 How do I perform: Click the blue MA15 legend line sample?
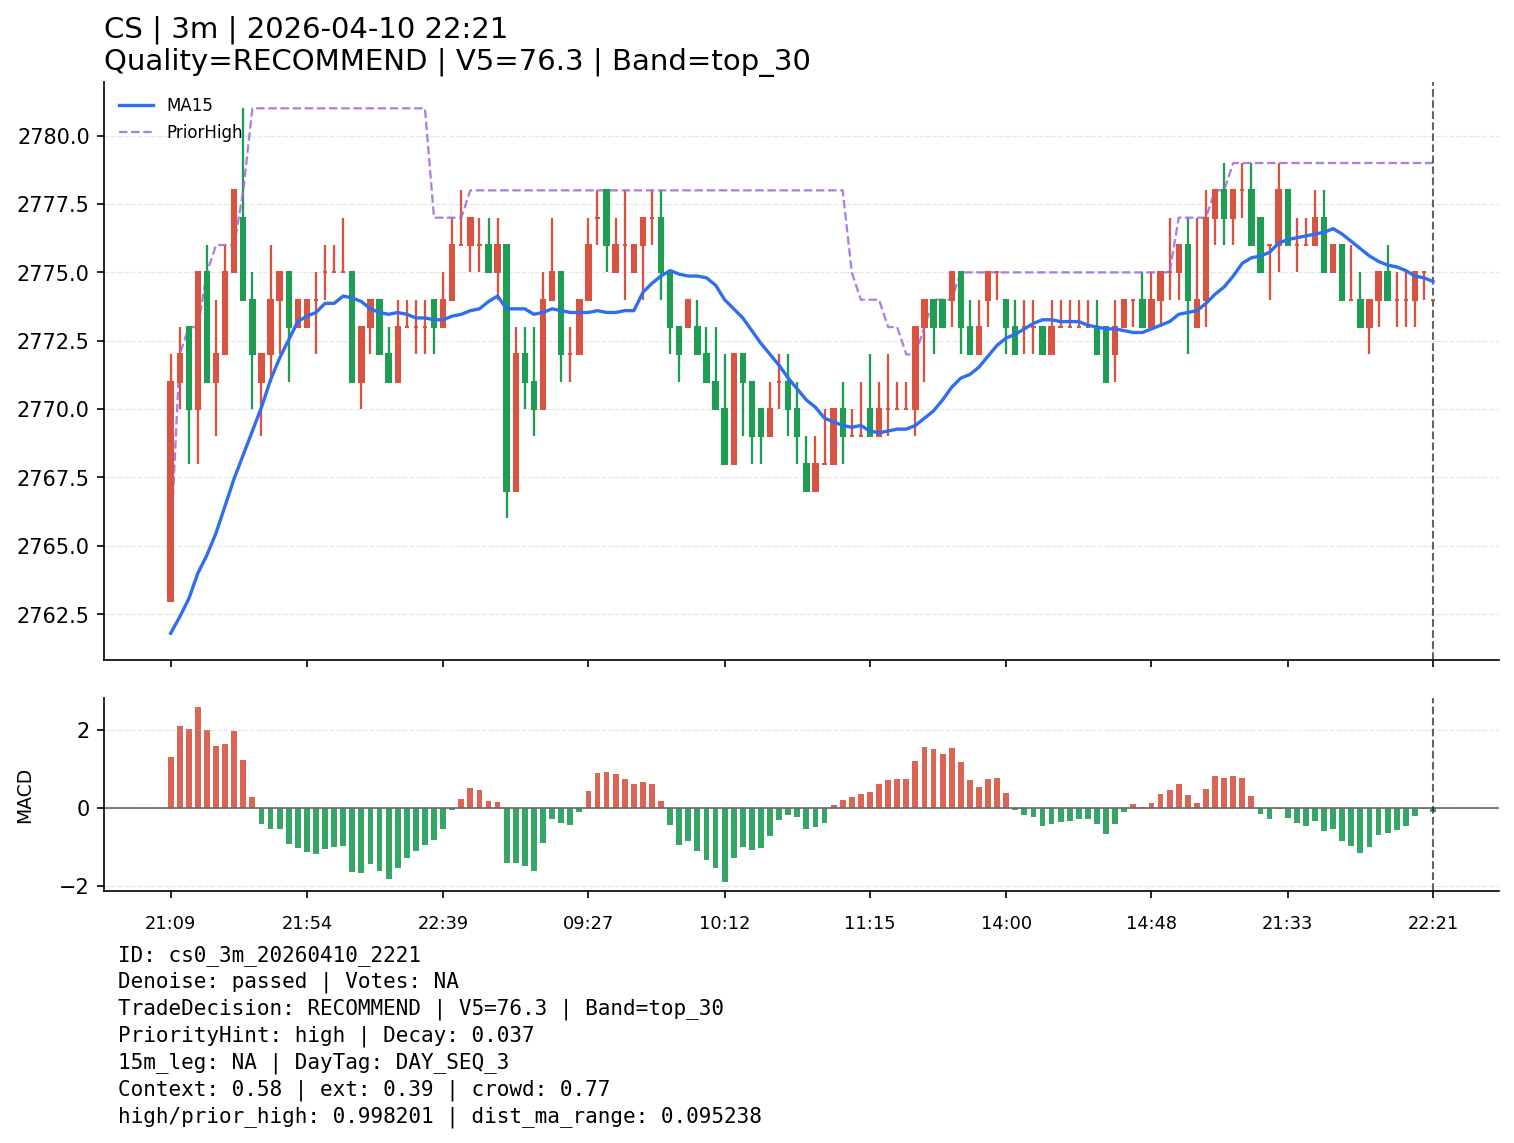pos(137,105)
